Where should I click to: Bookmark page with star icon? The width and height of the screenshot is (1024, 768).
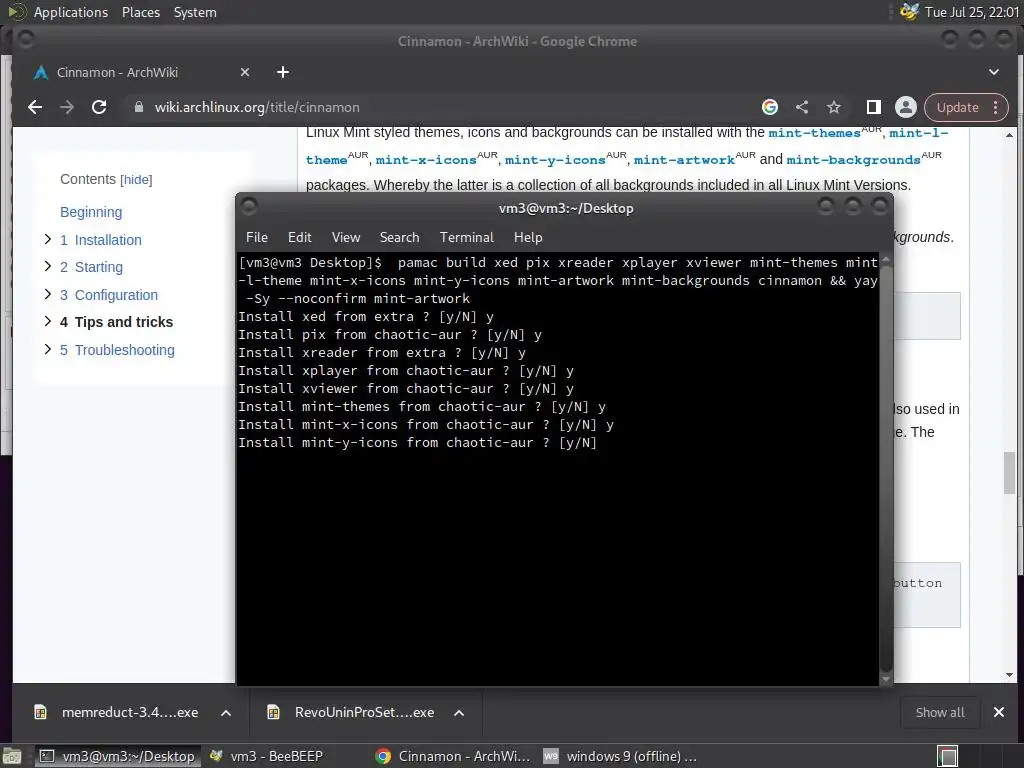834,107
